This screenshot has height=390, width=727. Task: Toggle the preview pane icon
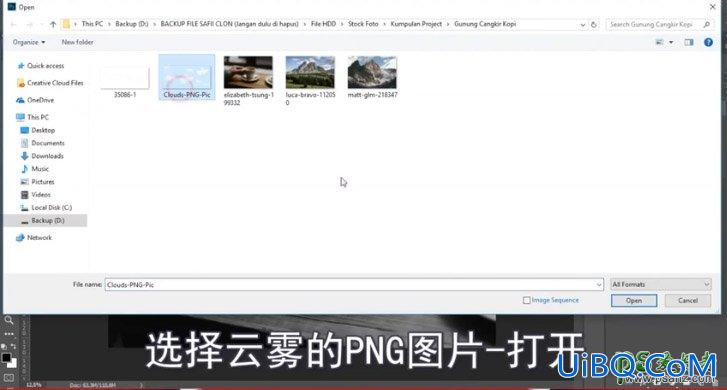[x=689, y=42]
